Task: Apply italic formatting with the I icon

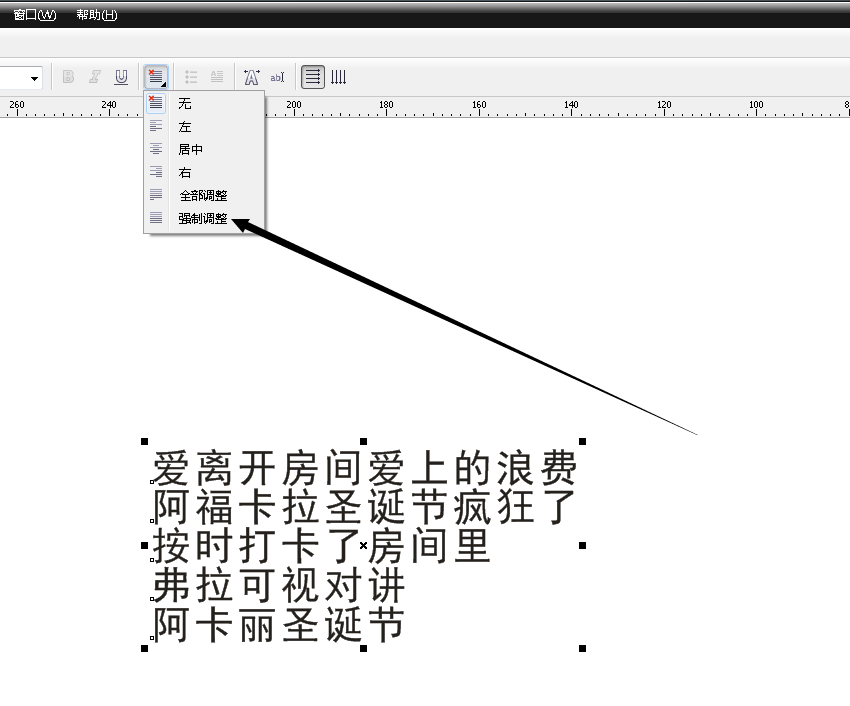Action: point(93,77)
